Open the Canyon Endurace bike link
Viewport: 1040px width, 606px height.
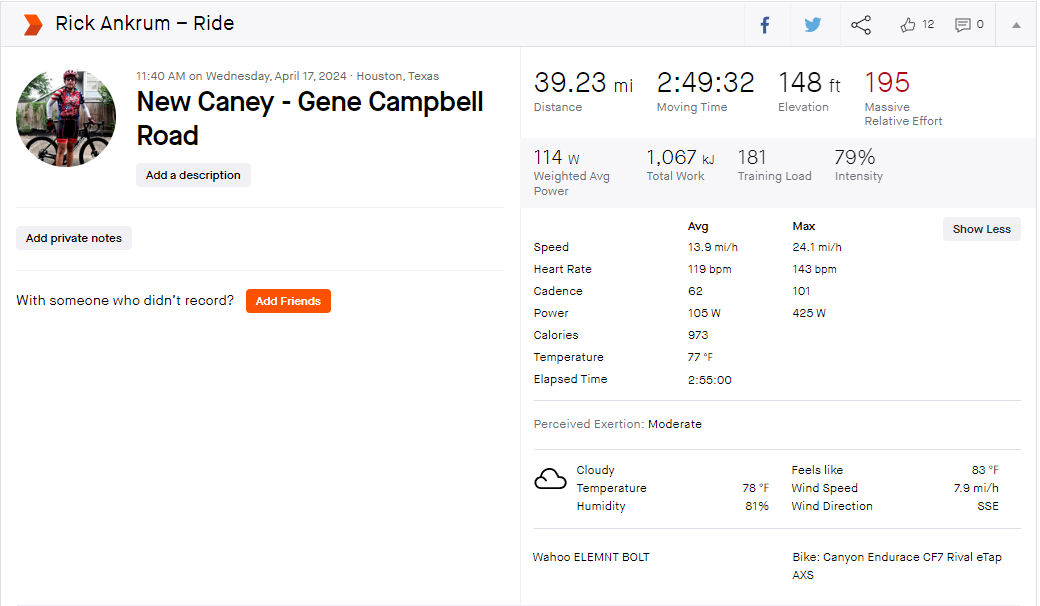[897, 566]
